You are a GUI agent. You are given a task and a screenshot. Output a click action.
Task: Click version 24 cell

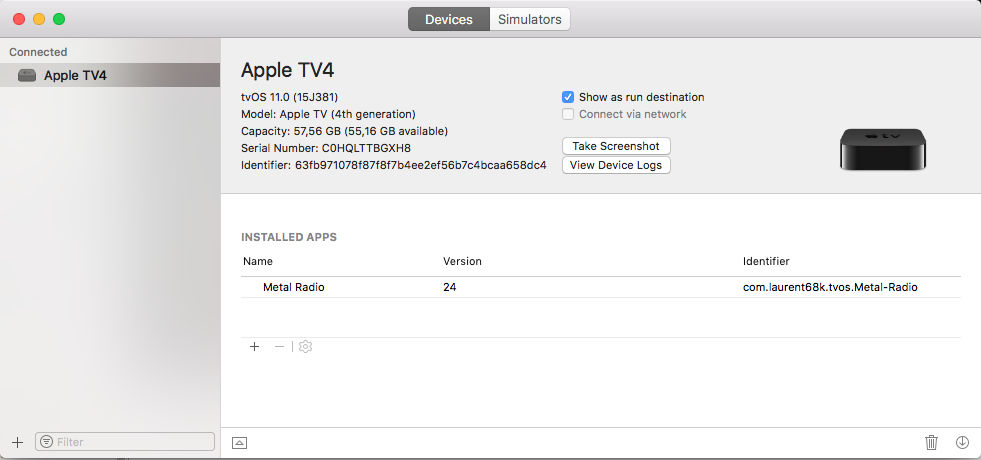450,287
